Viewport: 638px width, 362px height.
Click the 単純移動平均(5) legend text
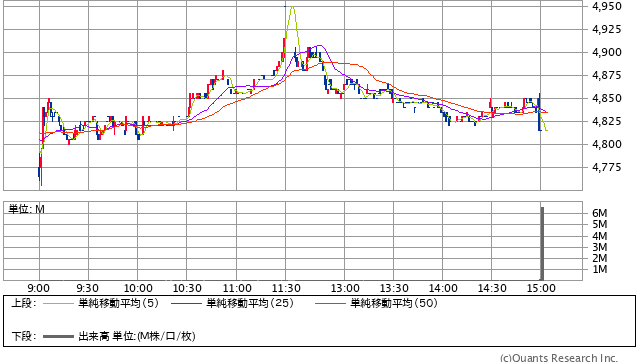(x=118, y=303)
